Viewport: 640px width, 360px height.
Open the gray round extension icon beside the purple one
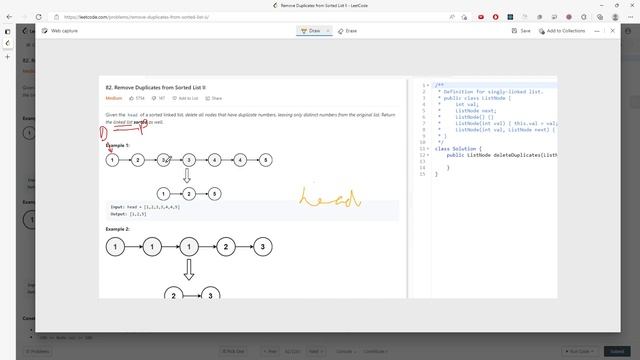point(554,17)
